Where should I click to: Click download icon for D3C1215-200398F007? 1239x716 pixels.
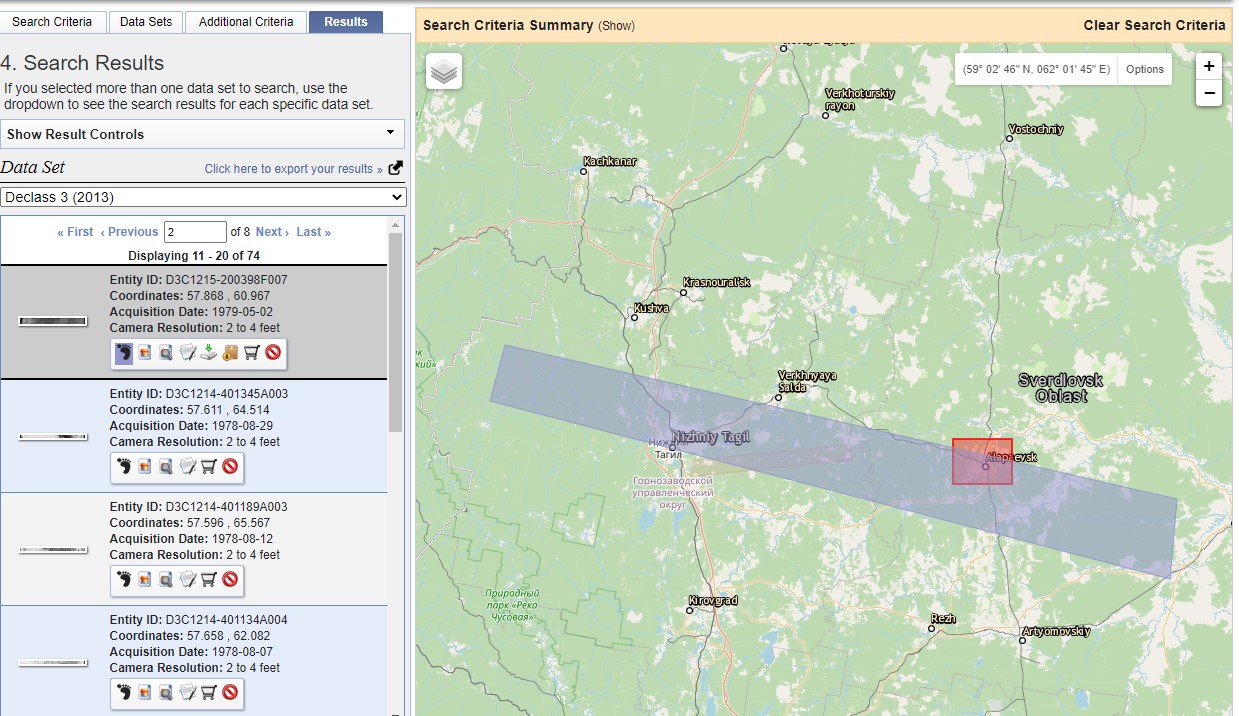[208, 352]
